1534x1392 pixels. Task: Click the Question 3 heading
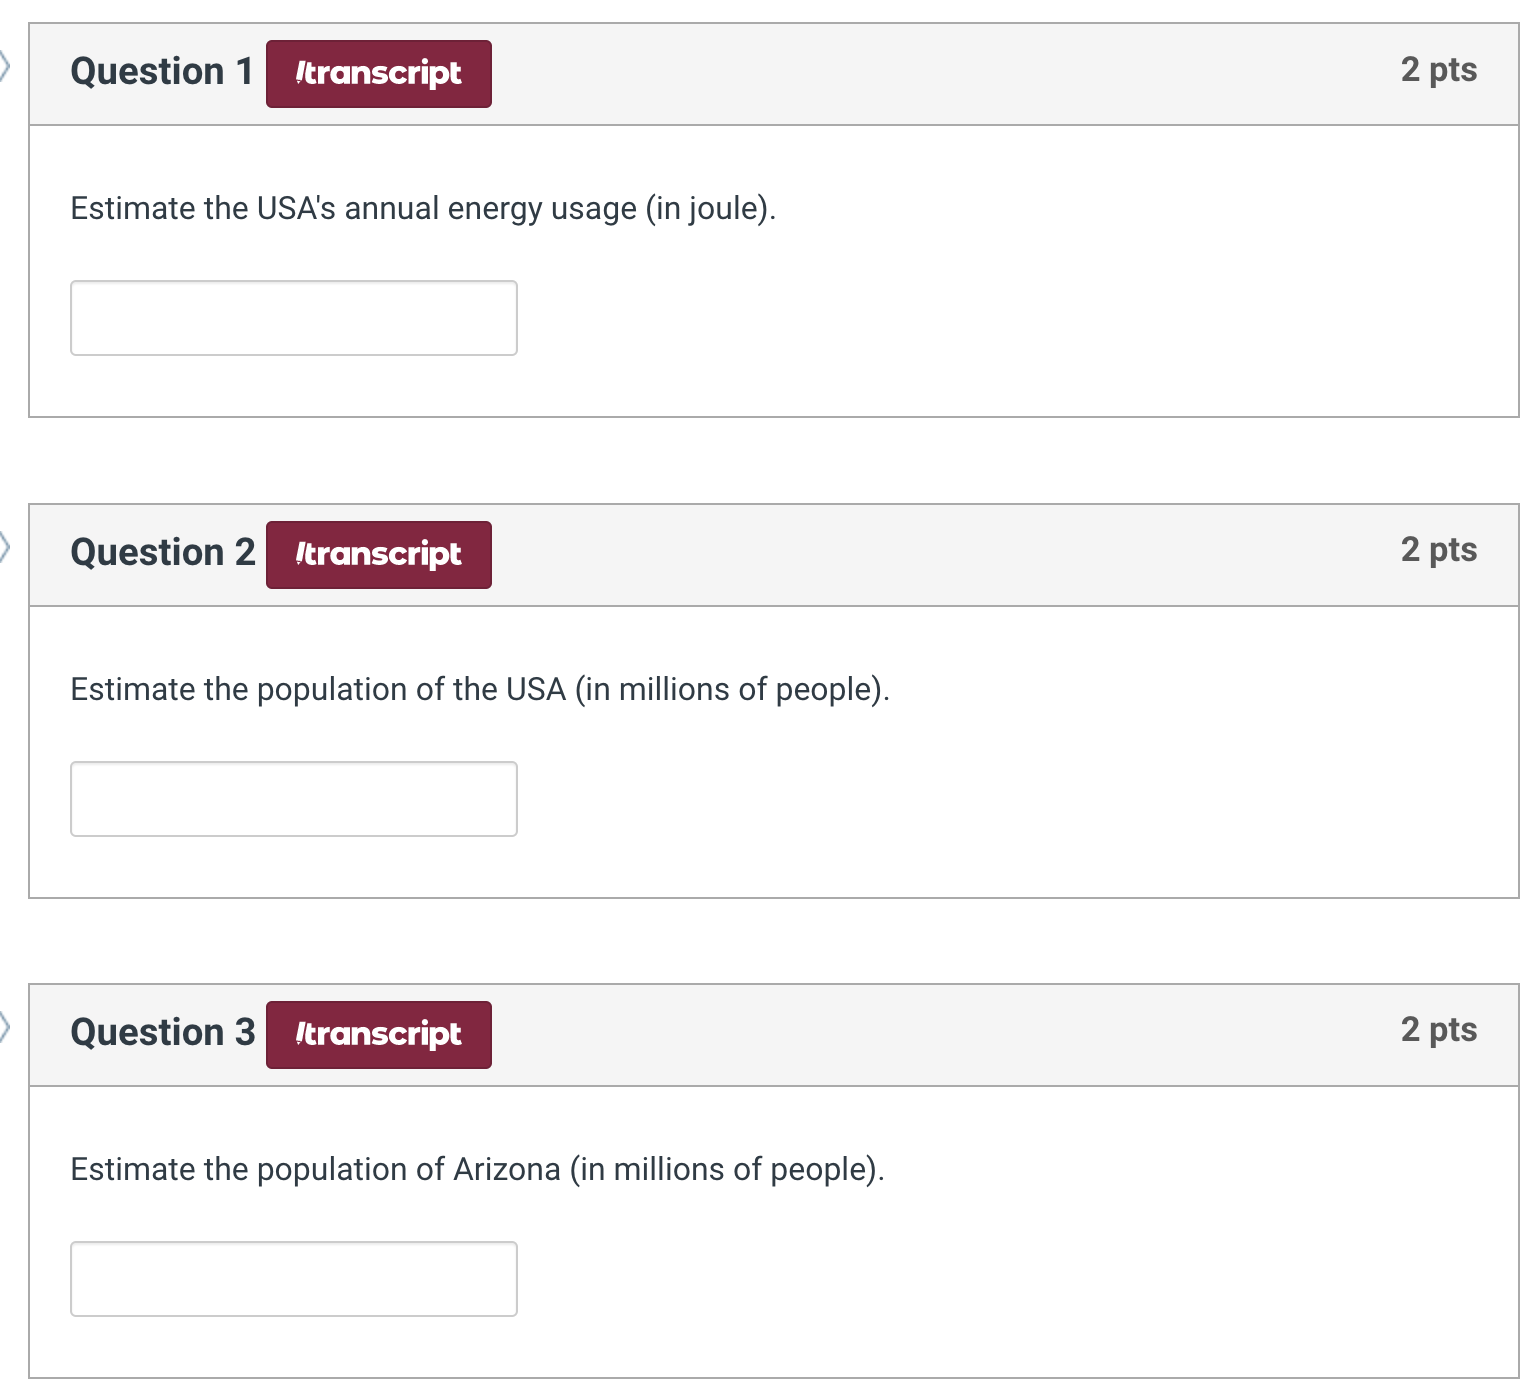163,1033
